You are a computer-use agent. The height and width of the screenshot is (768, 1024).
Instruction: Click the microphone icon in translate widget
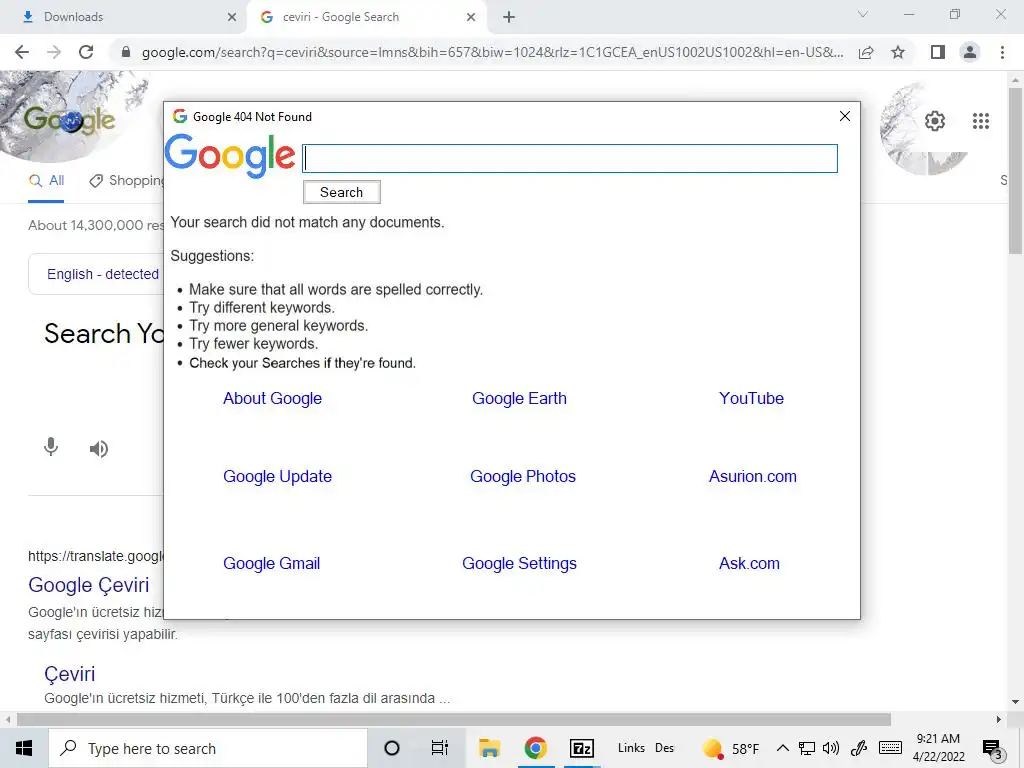(51, 447)
